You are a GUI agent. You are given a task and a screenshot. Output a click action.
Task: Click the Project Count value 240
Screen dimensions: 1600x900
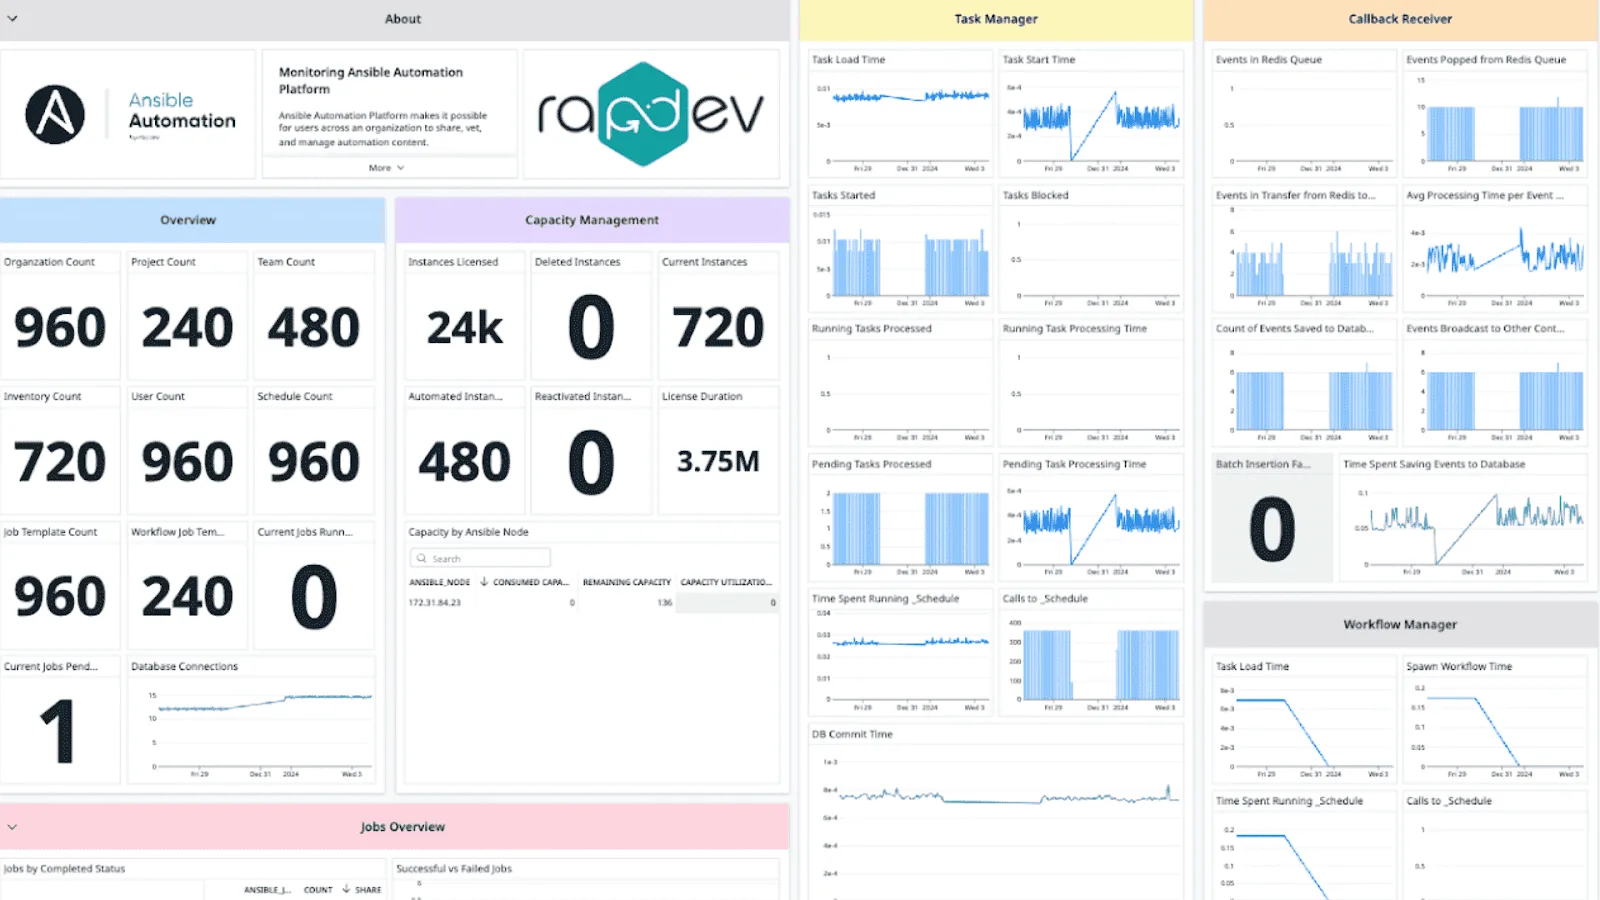[187, 328]
